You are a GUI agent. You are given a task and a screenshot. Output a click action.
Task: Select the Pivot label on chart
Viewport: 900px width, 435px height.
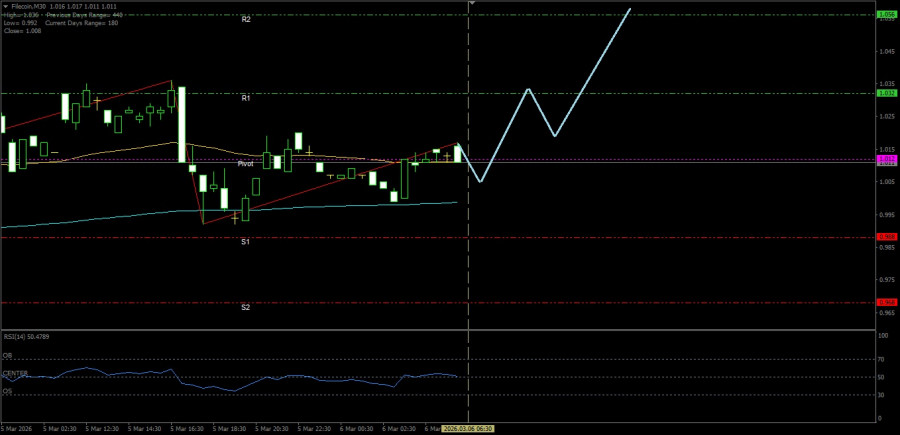point(246,162)
